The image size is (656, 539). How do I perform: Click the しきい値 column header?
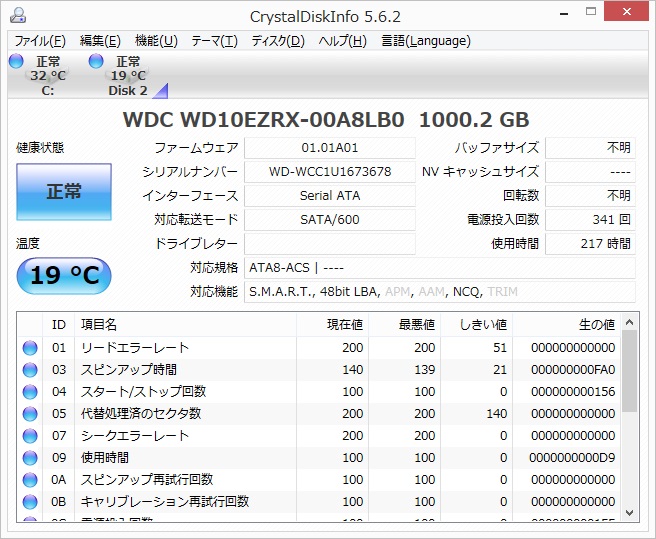pyautogui.click(x=477, y=325)
